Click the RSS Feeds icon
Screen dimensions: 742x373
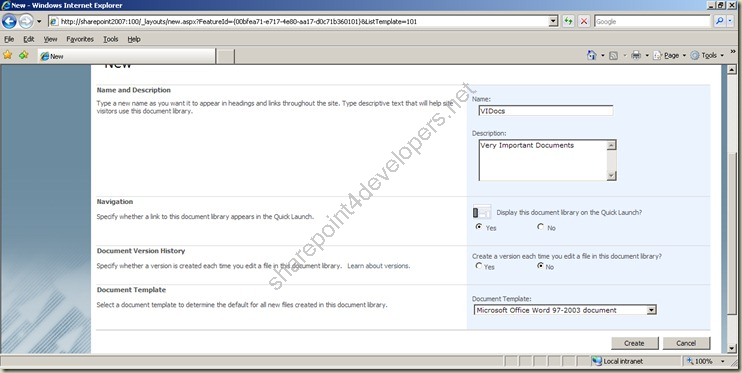613,56
